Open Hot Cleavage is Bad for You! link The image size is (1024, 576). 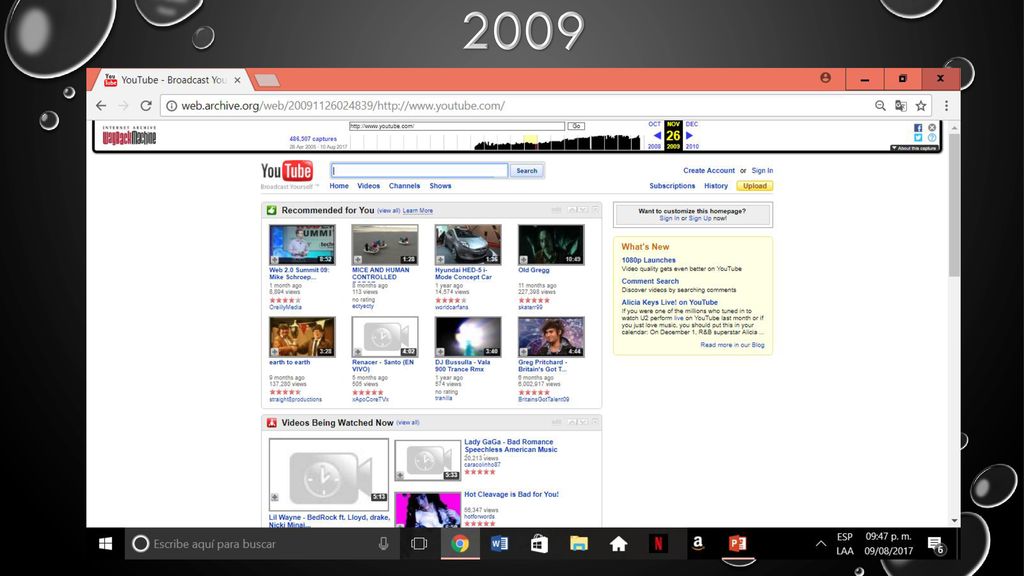pyautogui.click(x=511, y=494)
